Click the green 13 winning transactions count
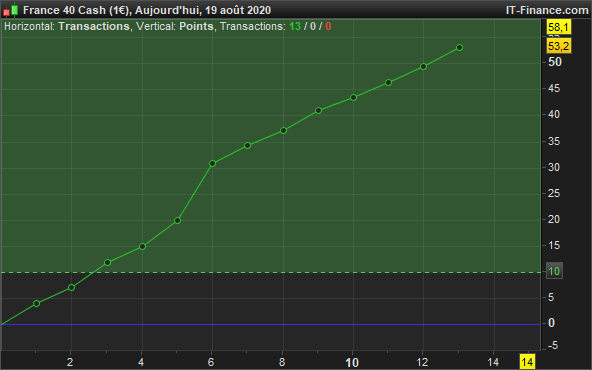Viewport: 592px width, 370px height. [295, 26]
